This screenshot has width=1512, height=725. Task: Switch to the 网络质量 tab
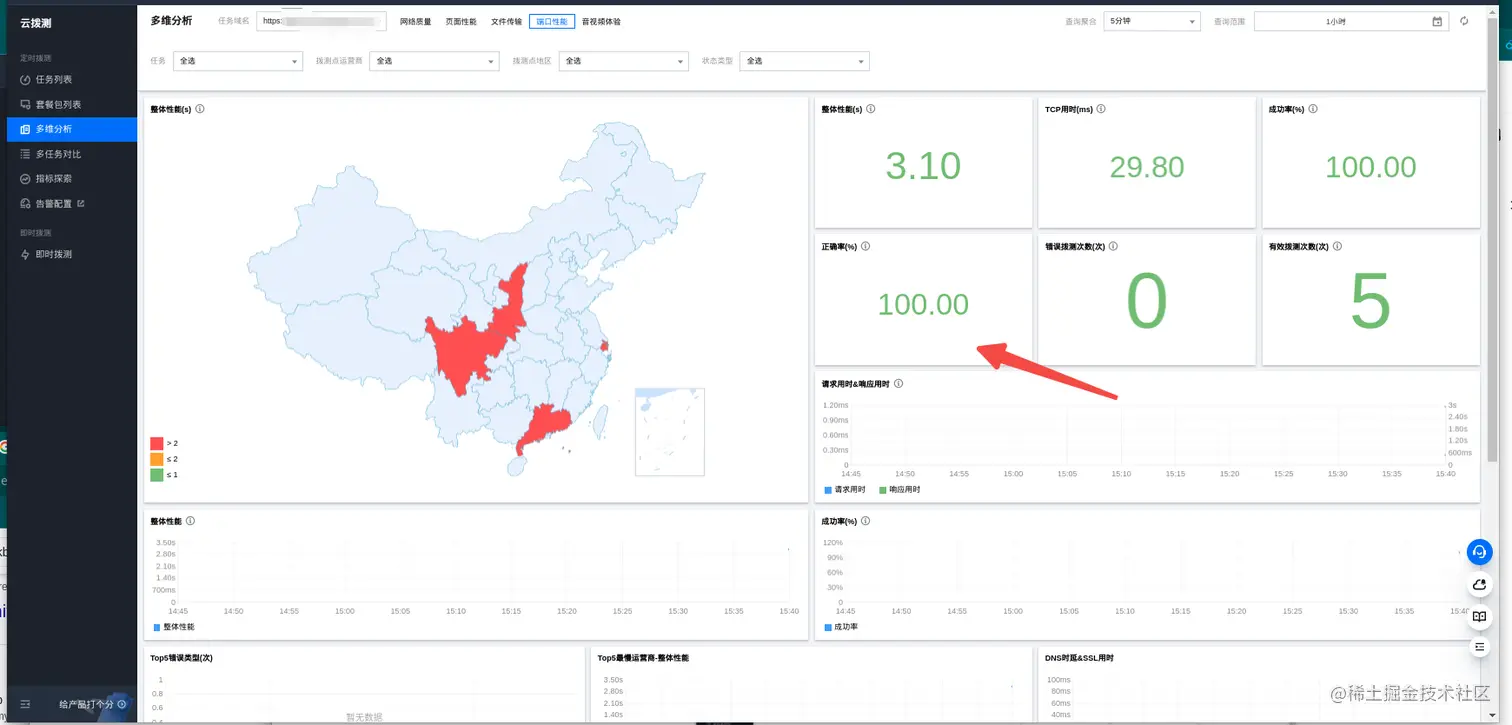pyautogui.click(x=415, y=21)
